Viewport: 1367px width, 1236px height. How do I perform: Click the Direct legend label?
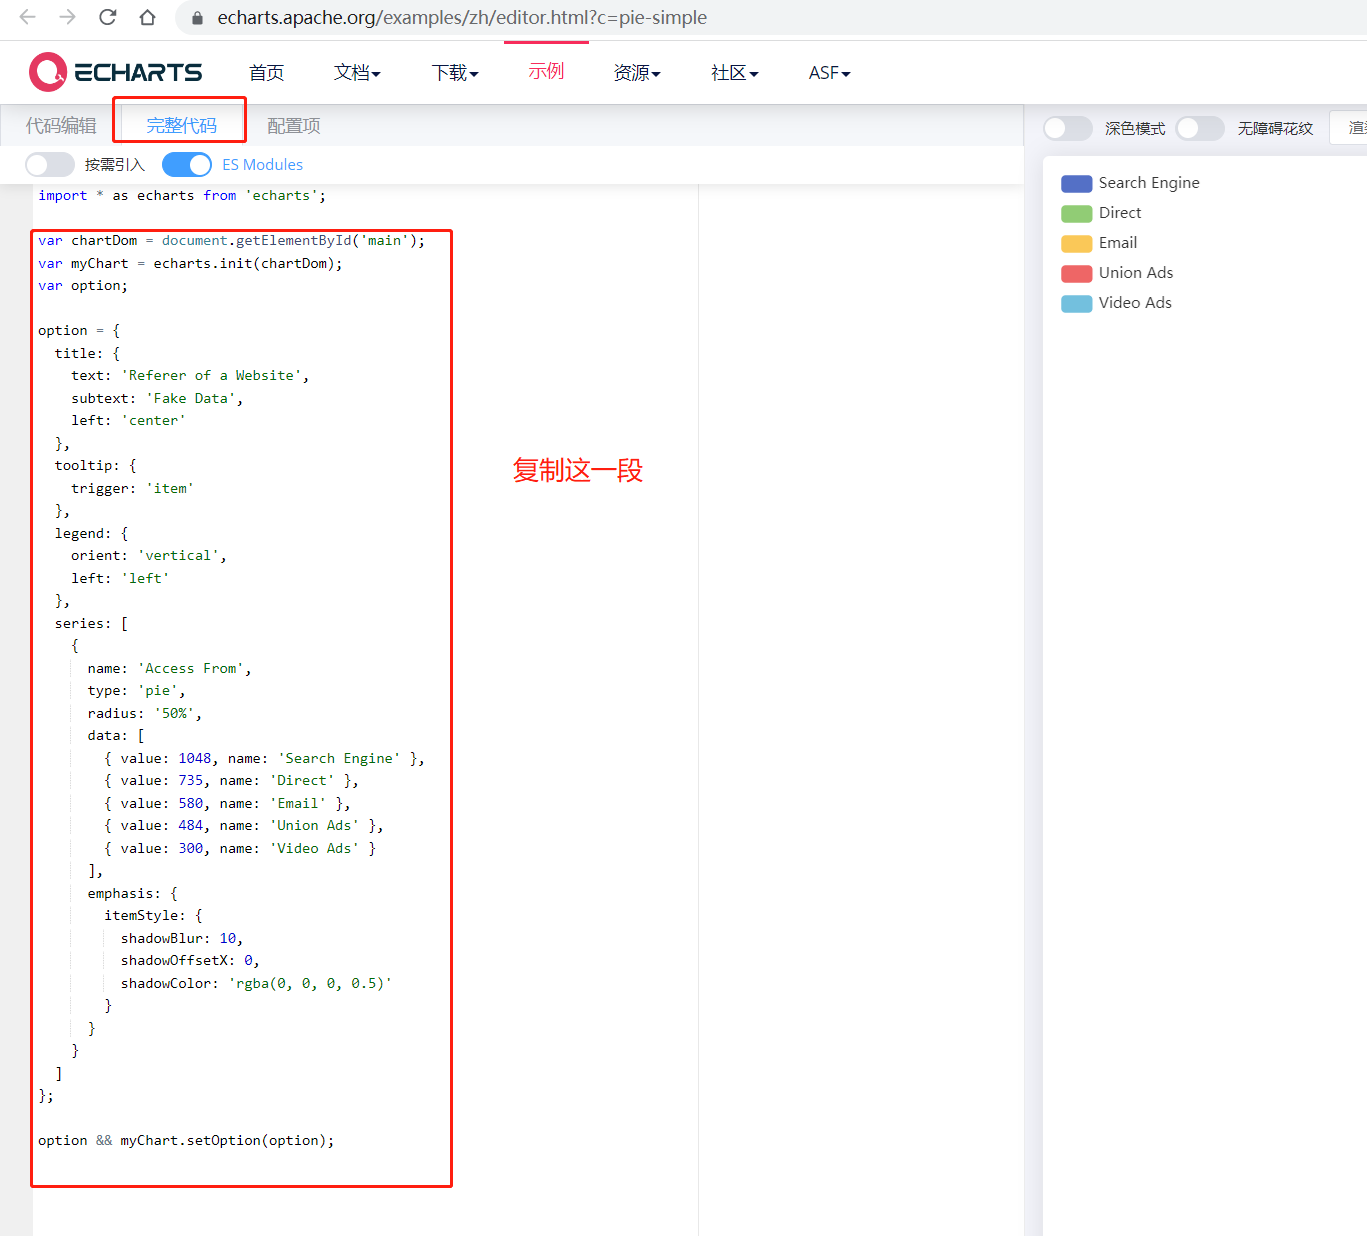[1120, 212]
